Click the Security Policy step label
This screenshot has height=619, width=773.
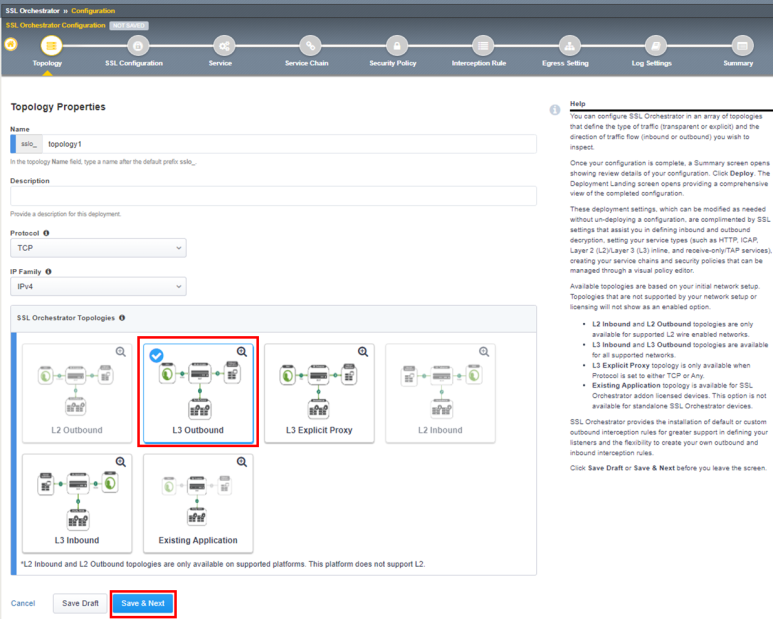pyautogui.click(x=393, y=63)
